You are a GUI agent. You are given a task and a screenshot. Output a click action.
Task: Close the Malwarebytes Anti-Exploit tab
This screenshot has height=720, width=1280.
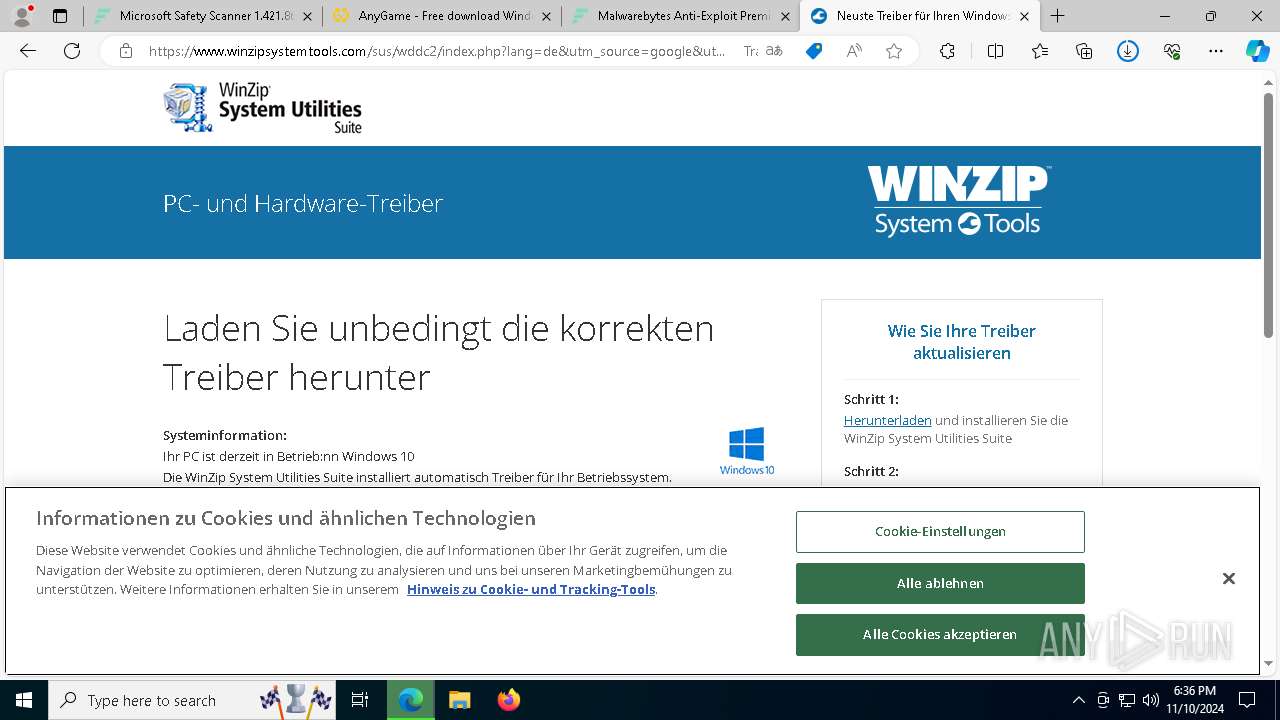pos(785,16)
